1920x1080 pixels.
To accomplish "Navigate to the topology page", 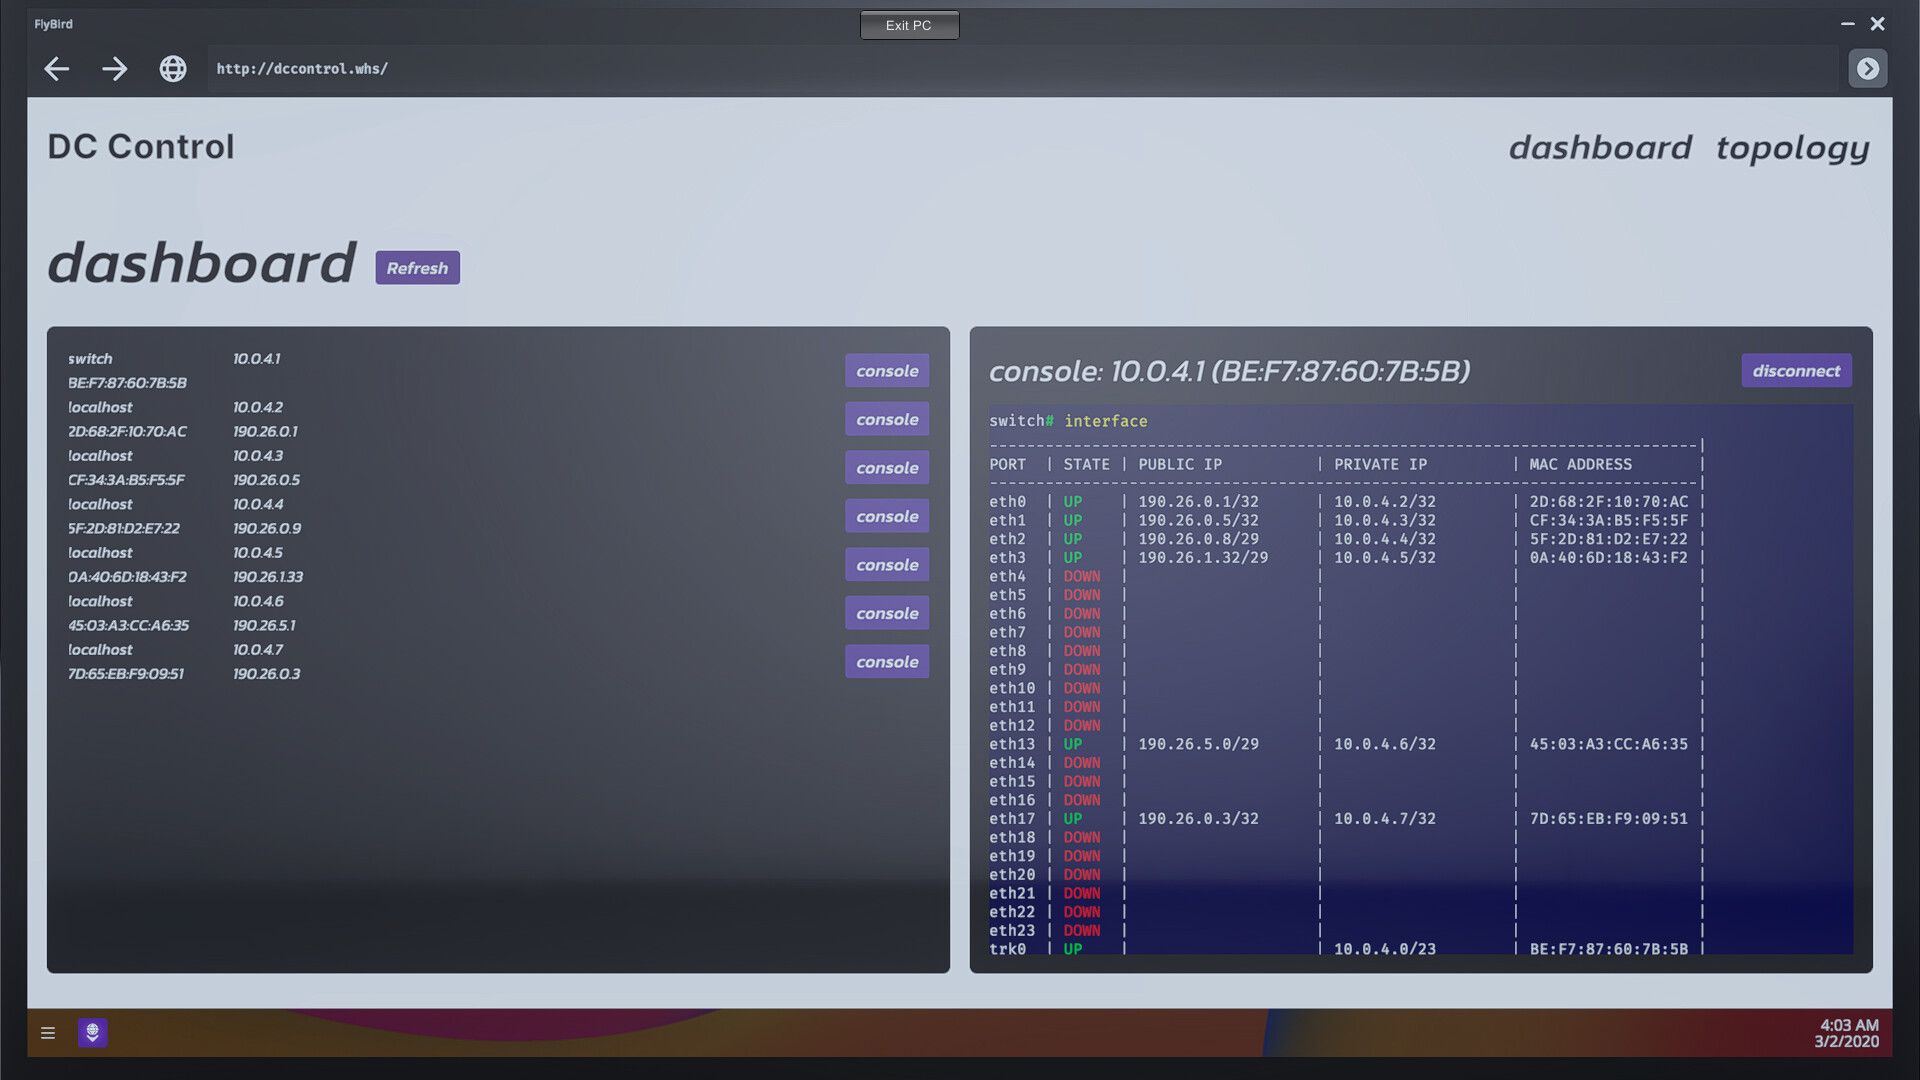I will click(x=1792, y=148).
